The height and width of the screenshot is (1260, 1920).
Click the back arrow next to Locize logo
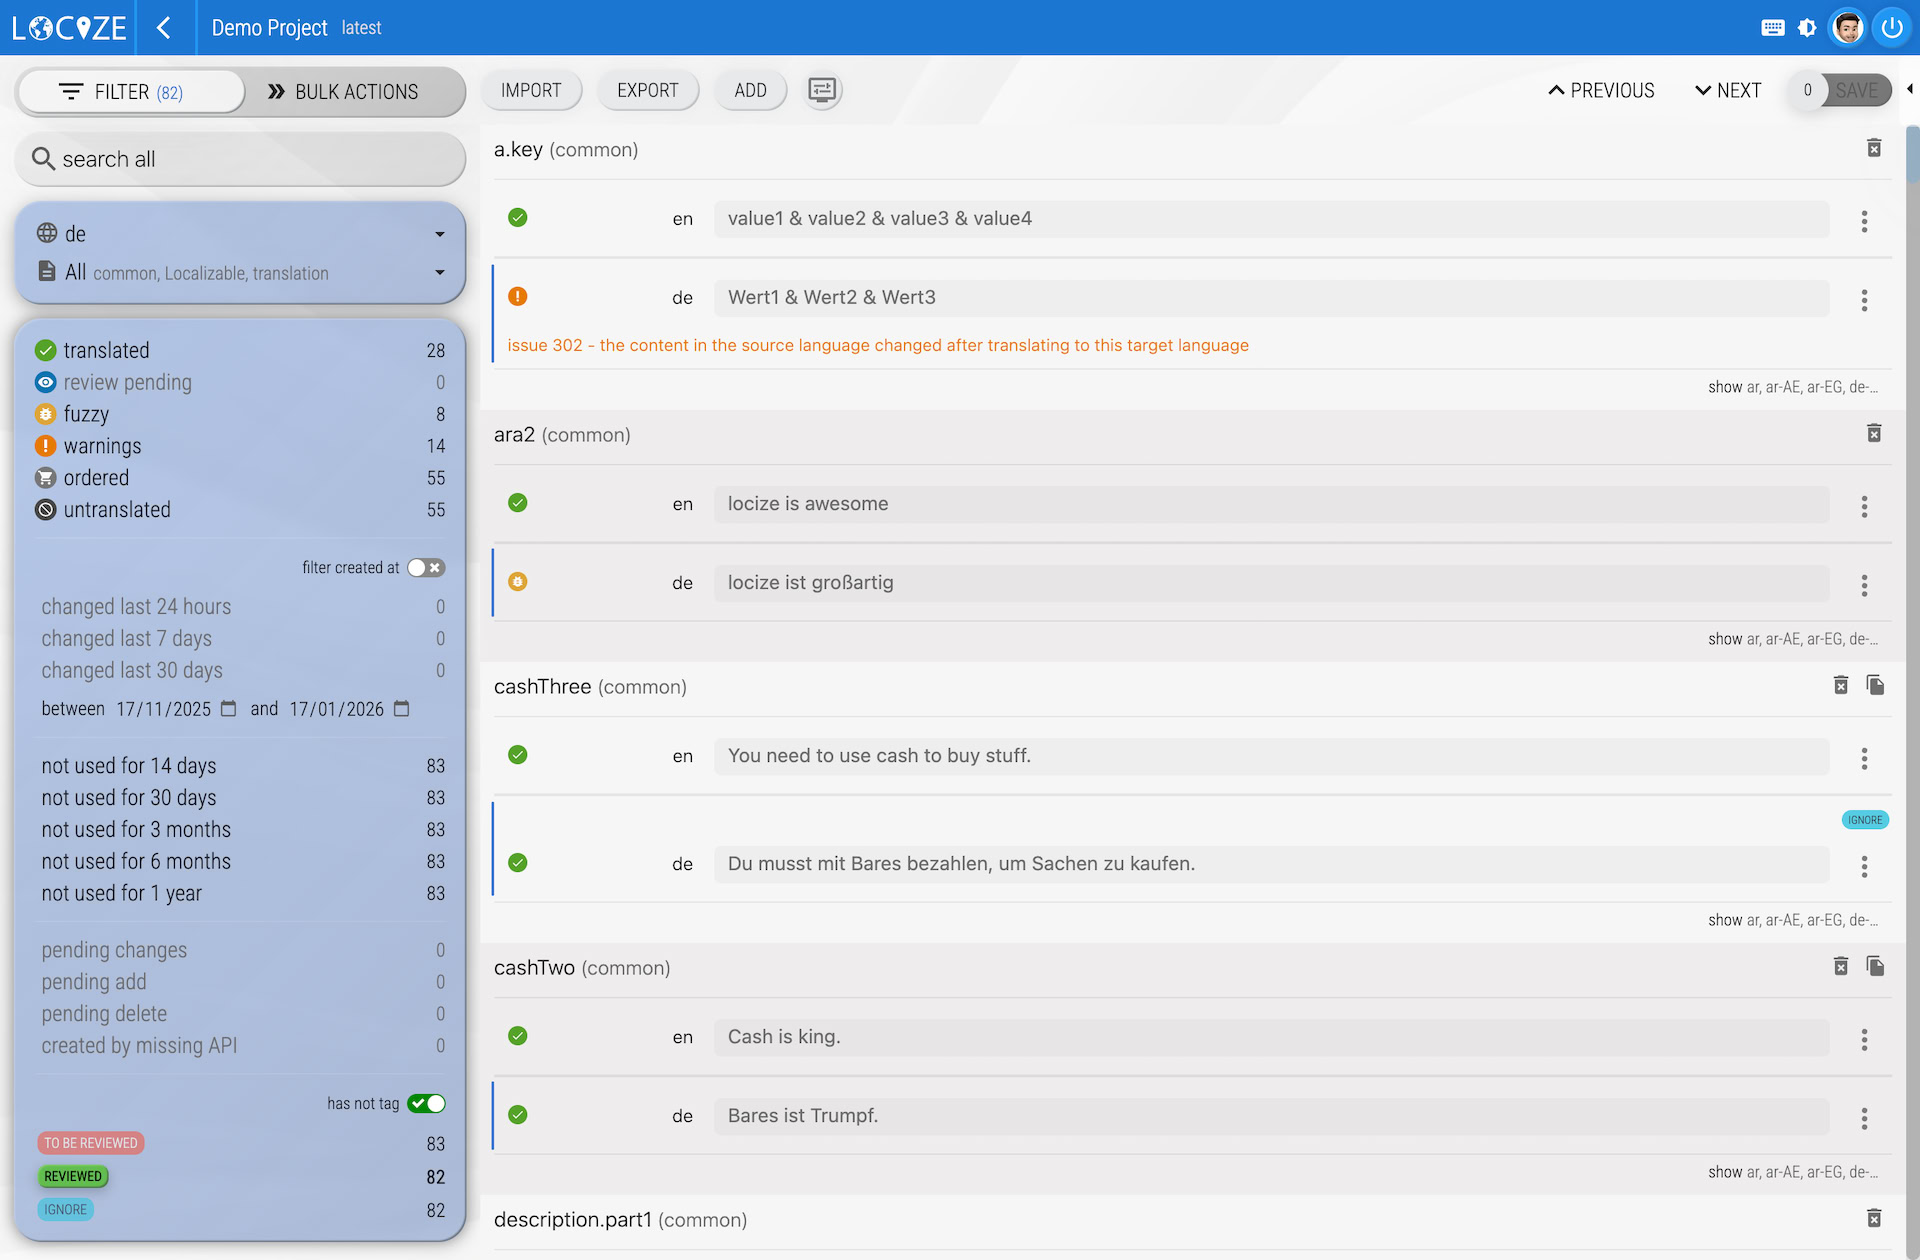[164, 28]
